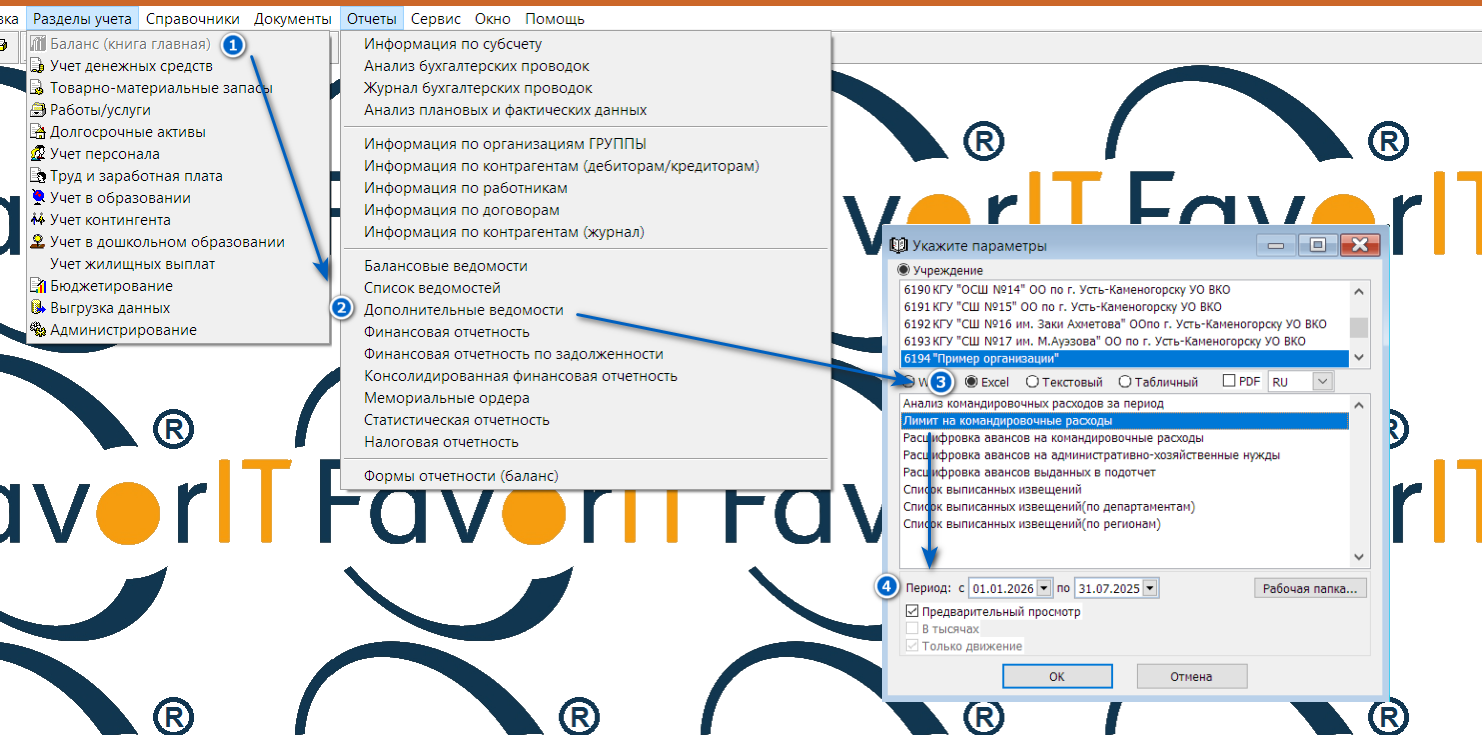Click the Рабочая папка... button

click(1309, 588)
